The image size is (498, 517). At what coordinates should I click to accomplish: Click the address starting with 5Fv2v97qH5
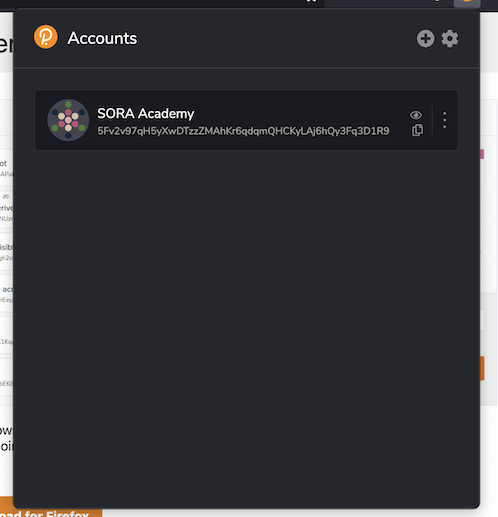pyautogui.click(x=243, y=131)
